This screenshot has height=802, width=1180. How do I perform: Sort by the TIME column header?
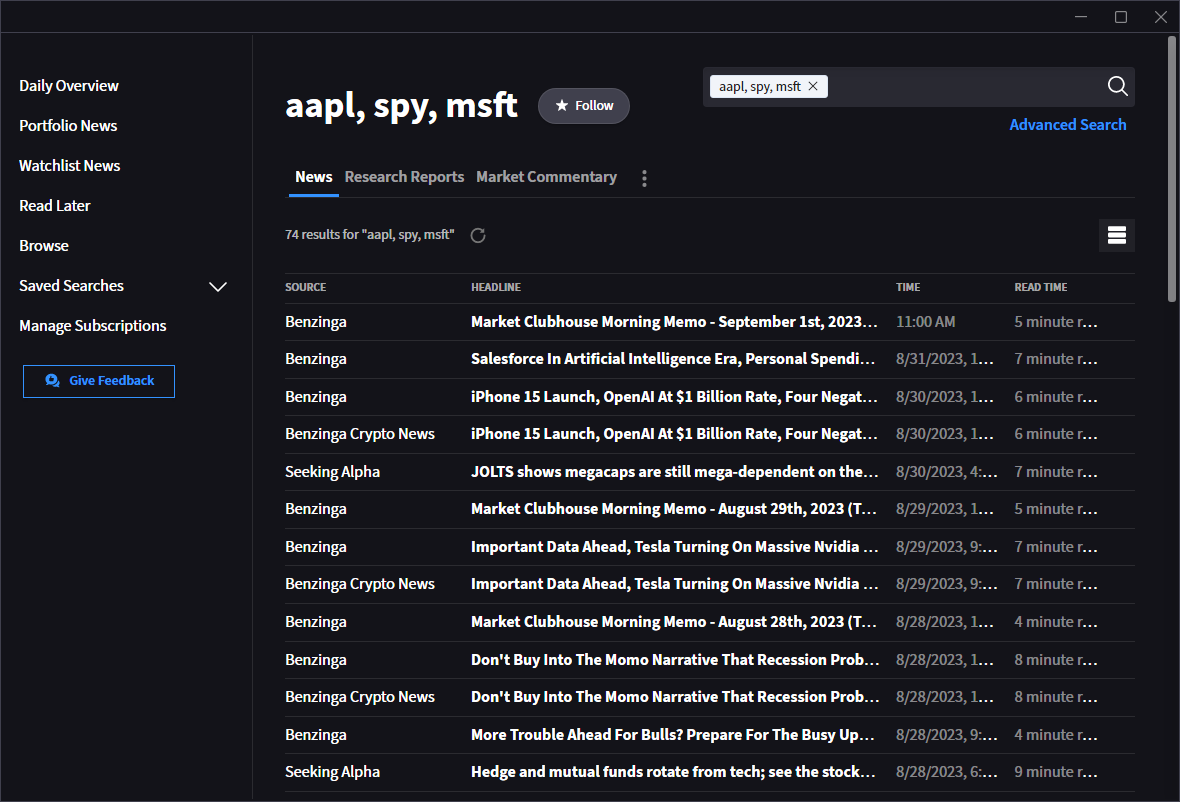908,287
